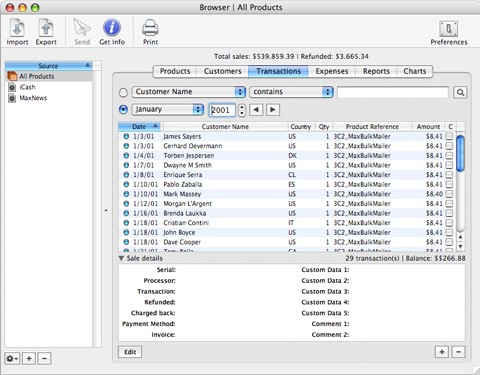Check the box in John Boyce row
This screenshot has height=375, width=480.
pos(449,232)
